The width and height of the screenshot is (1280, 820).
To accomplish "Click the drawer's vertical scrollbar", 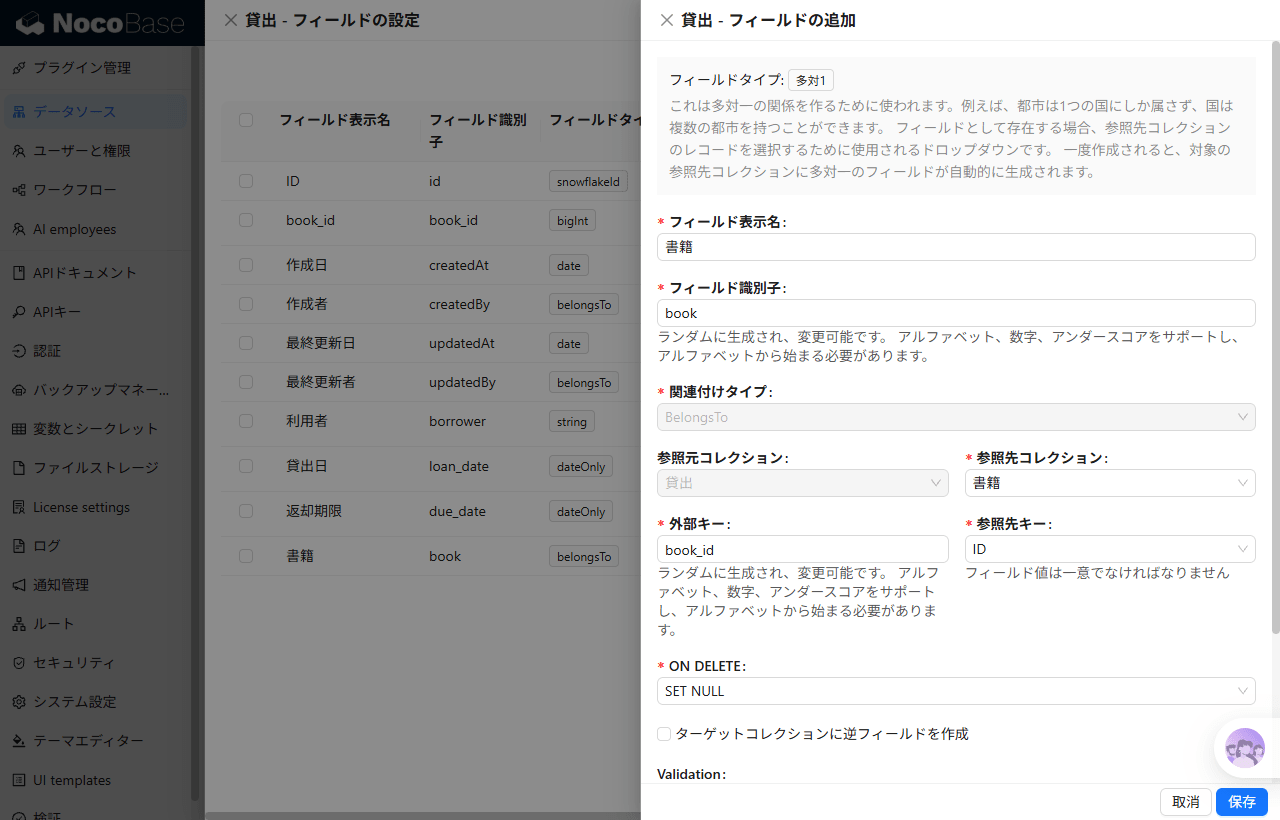I will pyautogui.click(x=1275, y=336).
